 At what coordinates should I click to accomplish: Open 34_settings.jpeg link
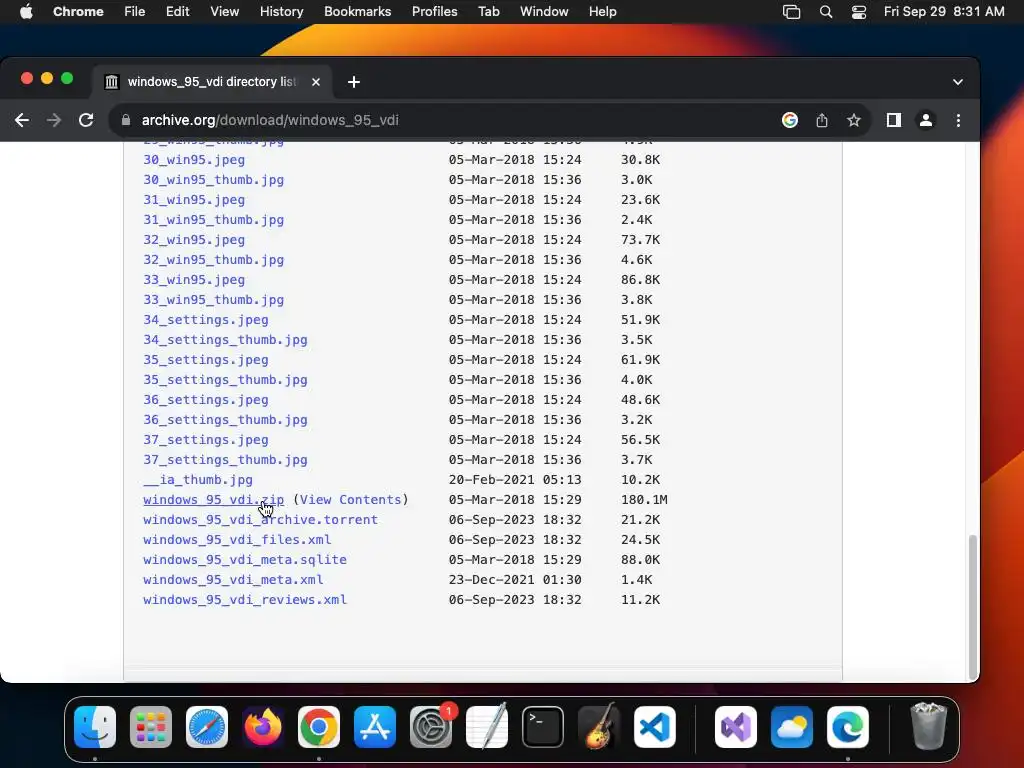coord(206,319)
